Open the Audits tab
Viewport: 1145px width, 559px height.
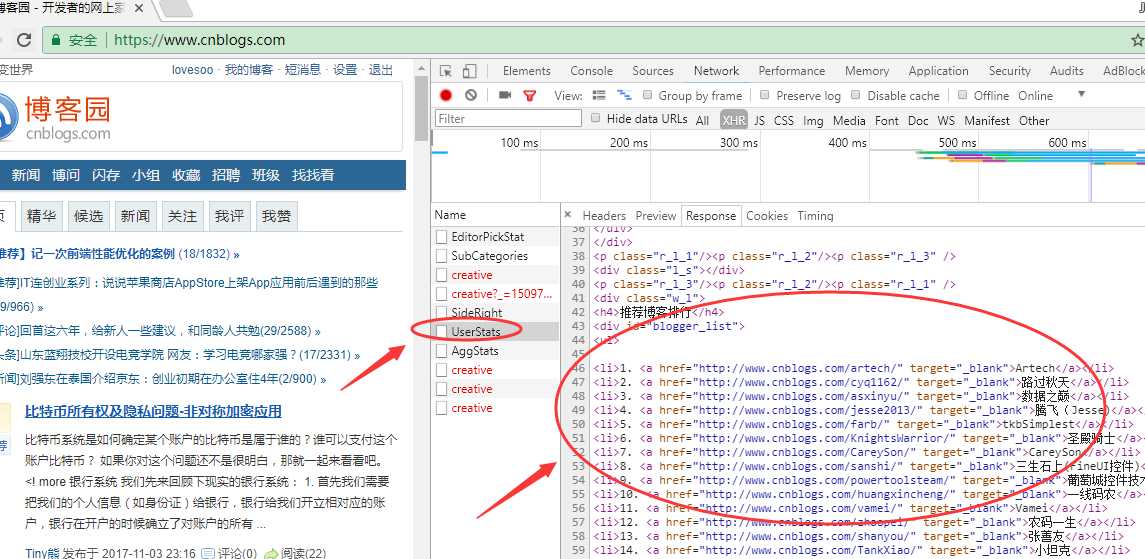pos(1067,71)
